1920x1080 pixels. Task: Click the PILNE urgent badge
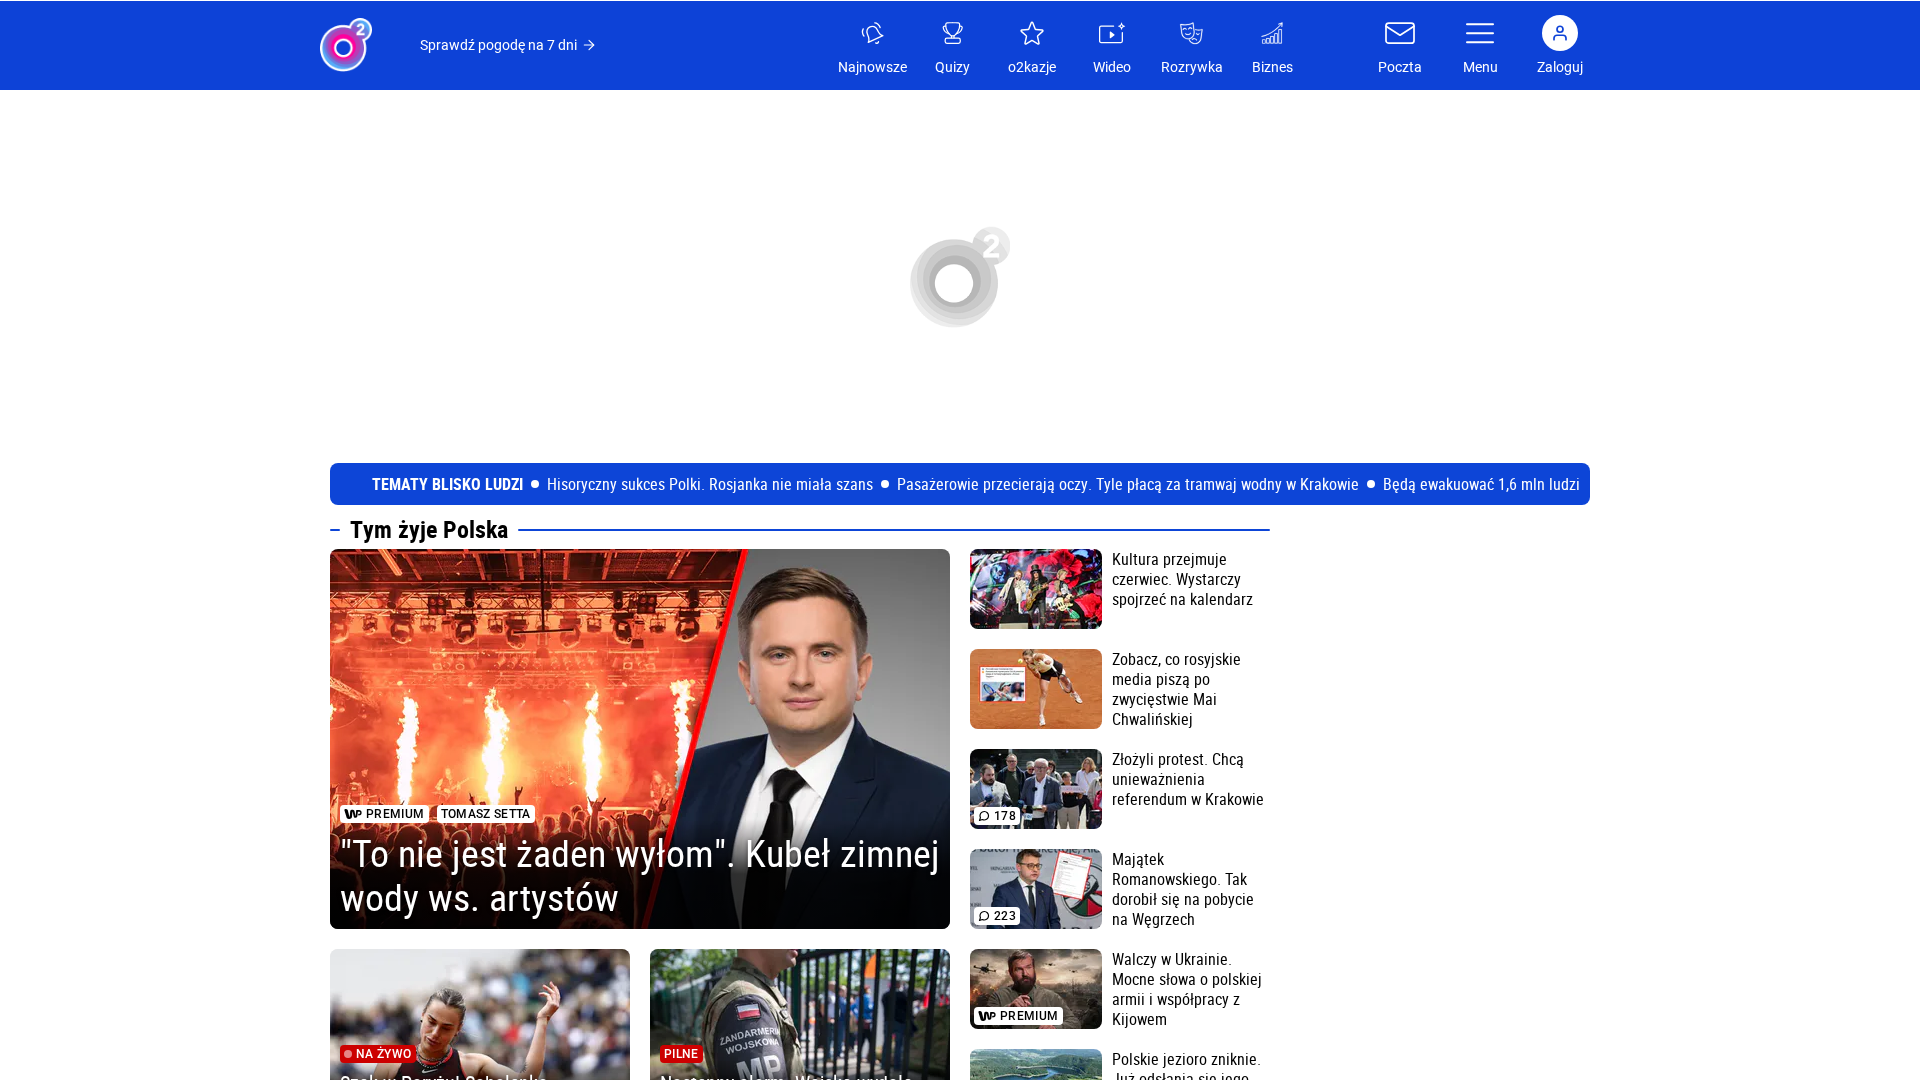coord(681,1054)
